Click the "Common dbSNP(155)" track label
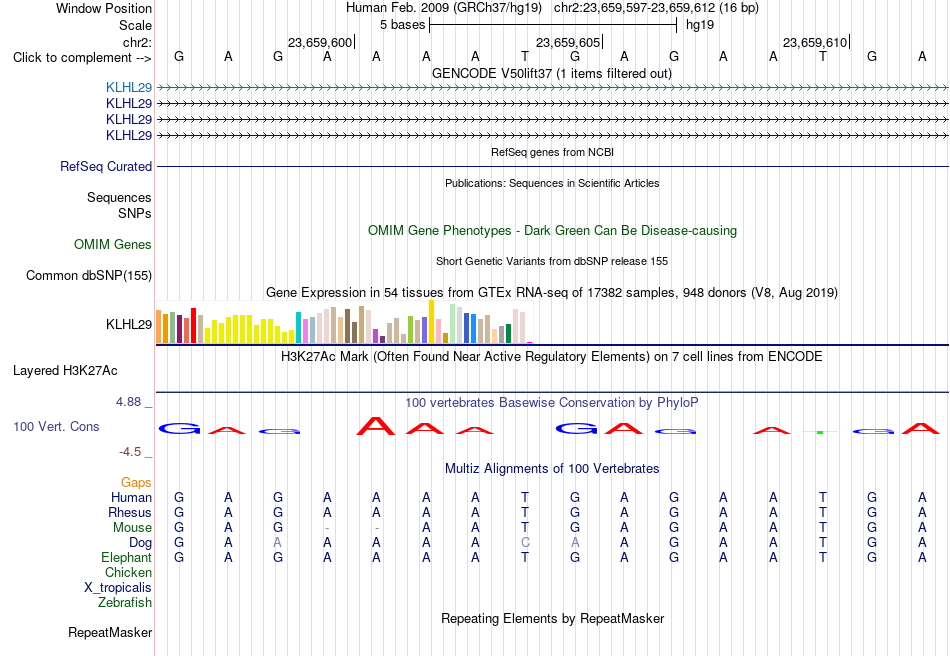 point(88,276)
